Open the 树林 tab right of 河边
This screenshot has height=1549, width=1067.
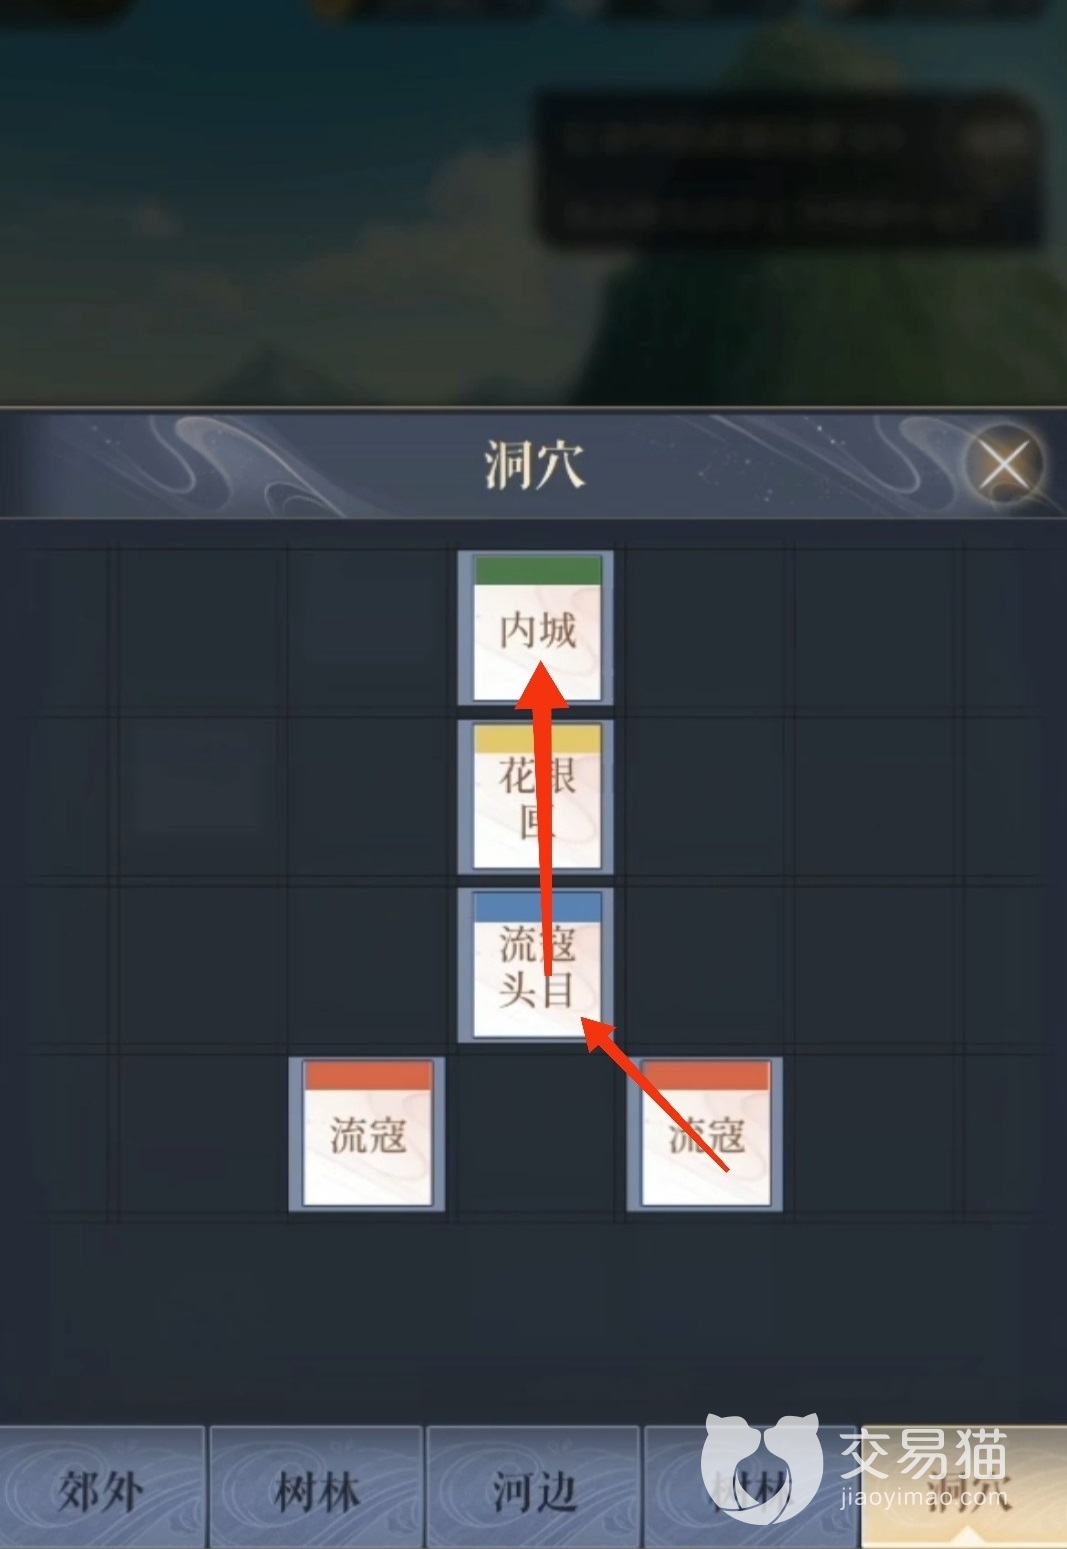coord(750,1490)
